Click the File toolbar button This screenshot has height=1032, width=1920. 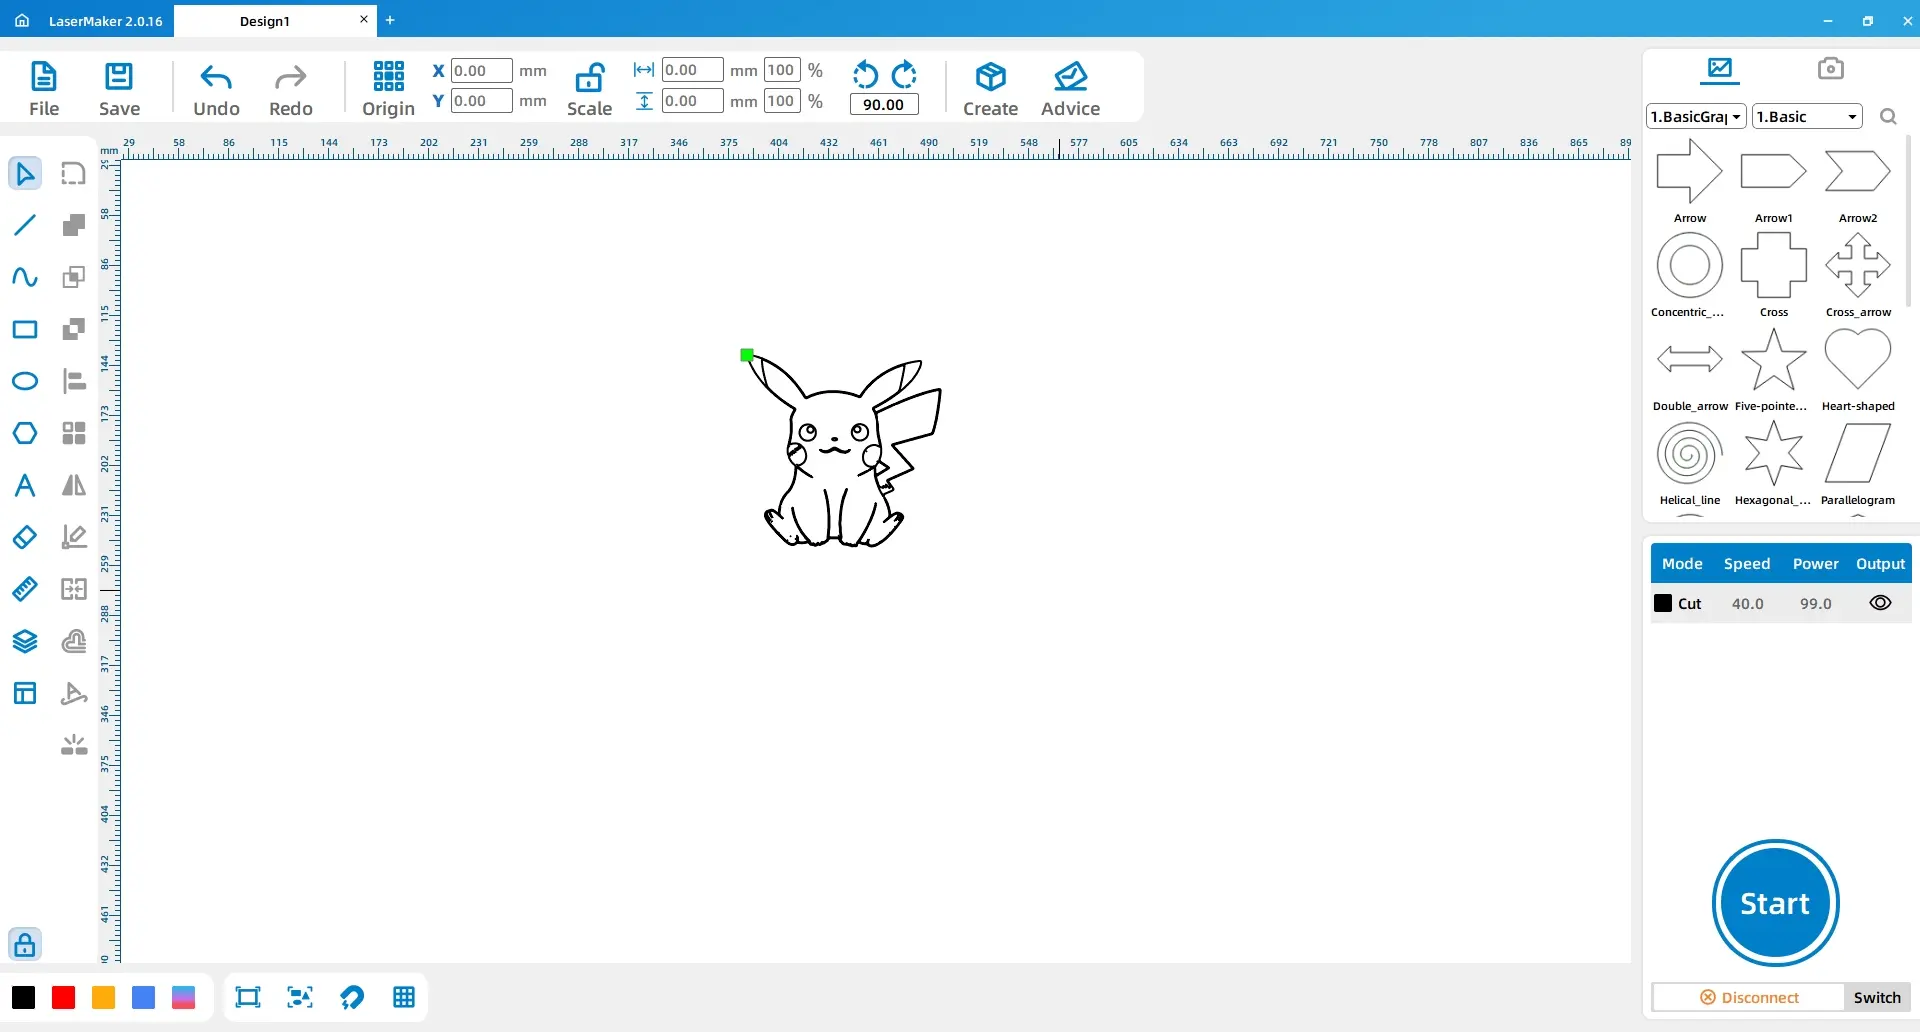click(44, 88)
